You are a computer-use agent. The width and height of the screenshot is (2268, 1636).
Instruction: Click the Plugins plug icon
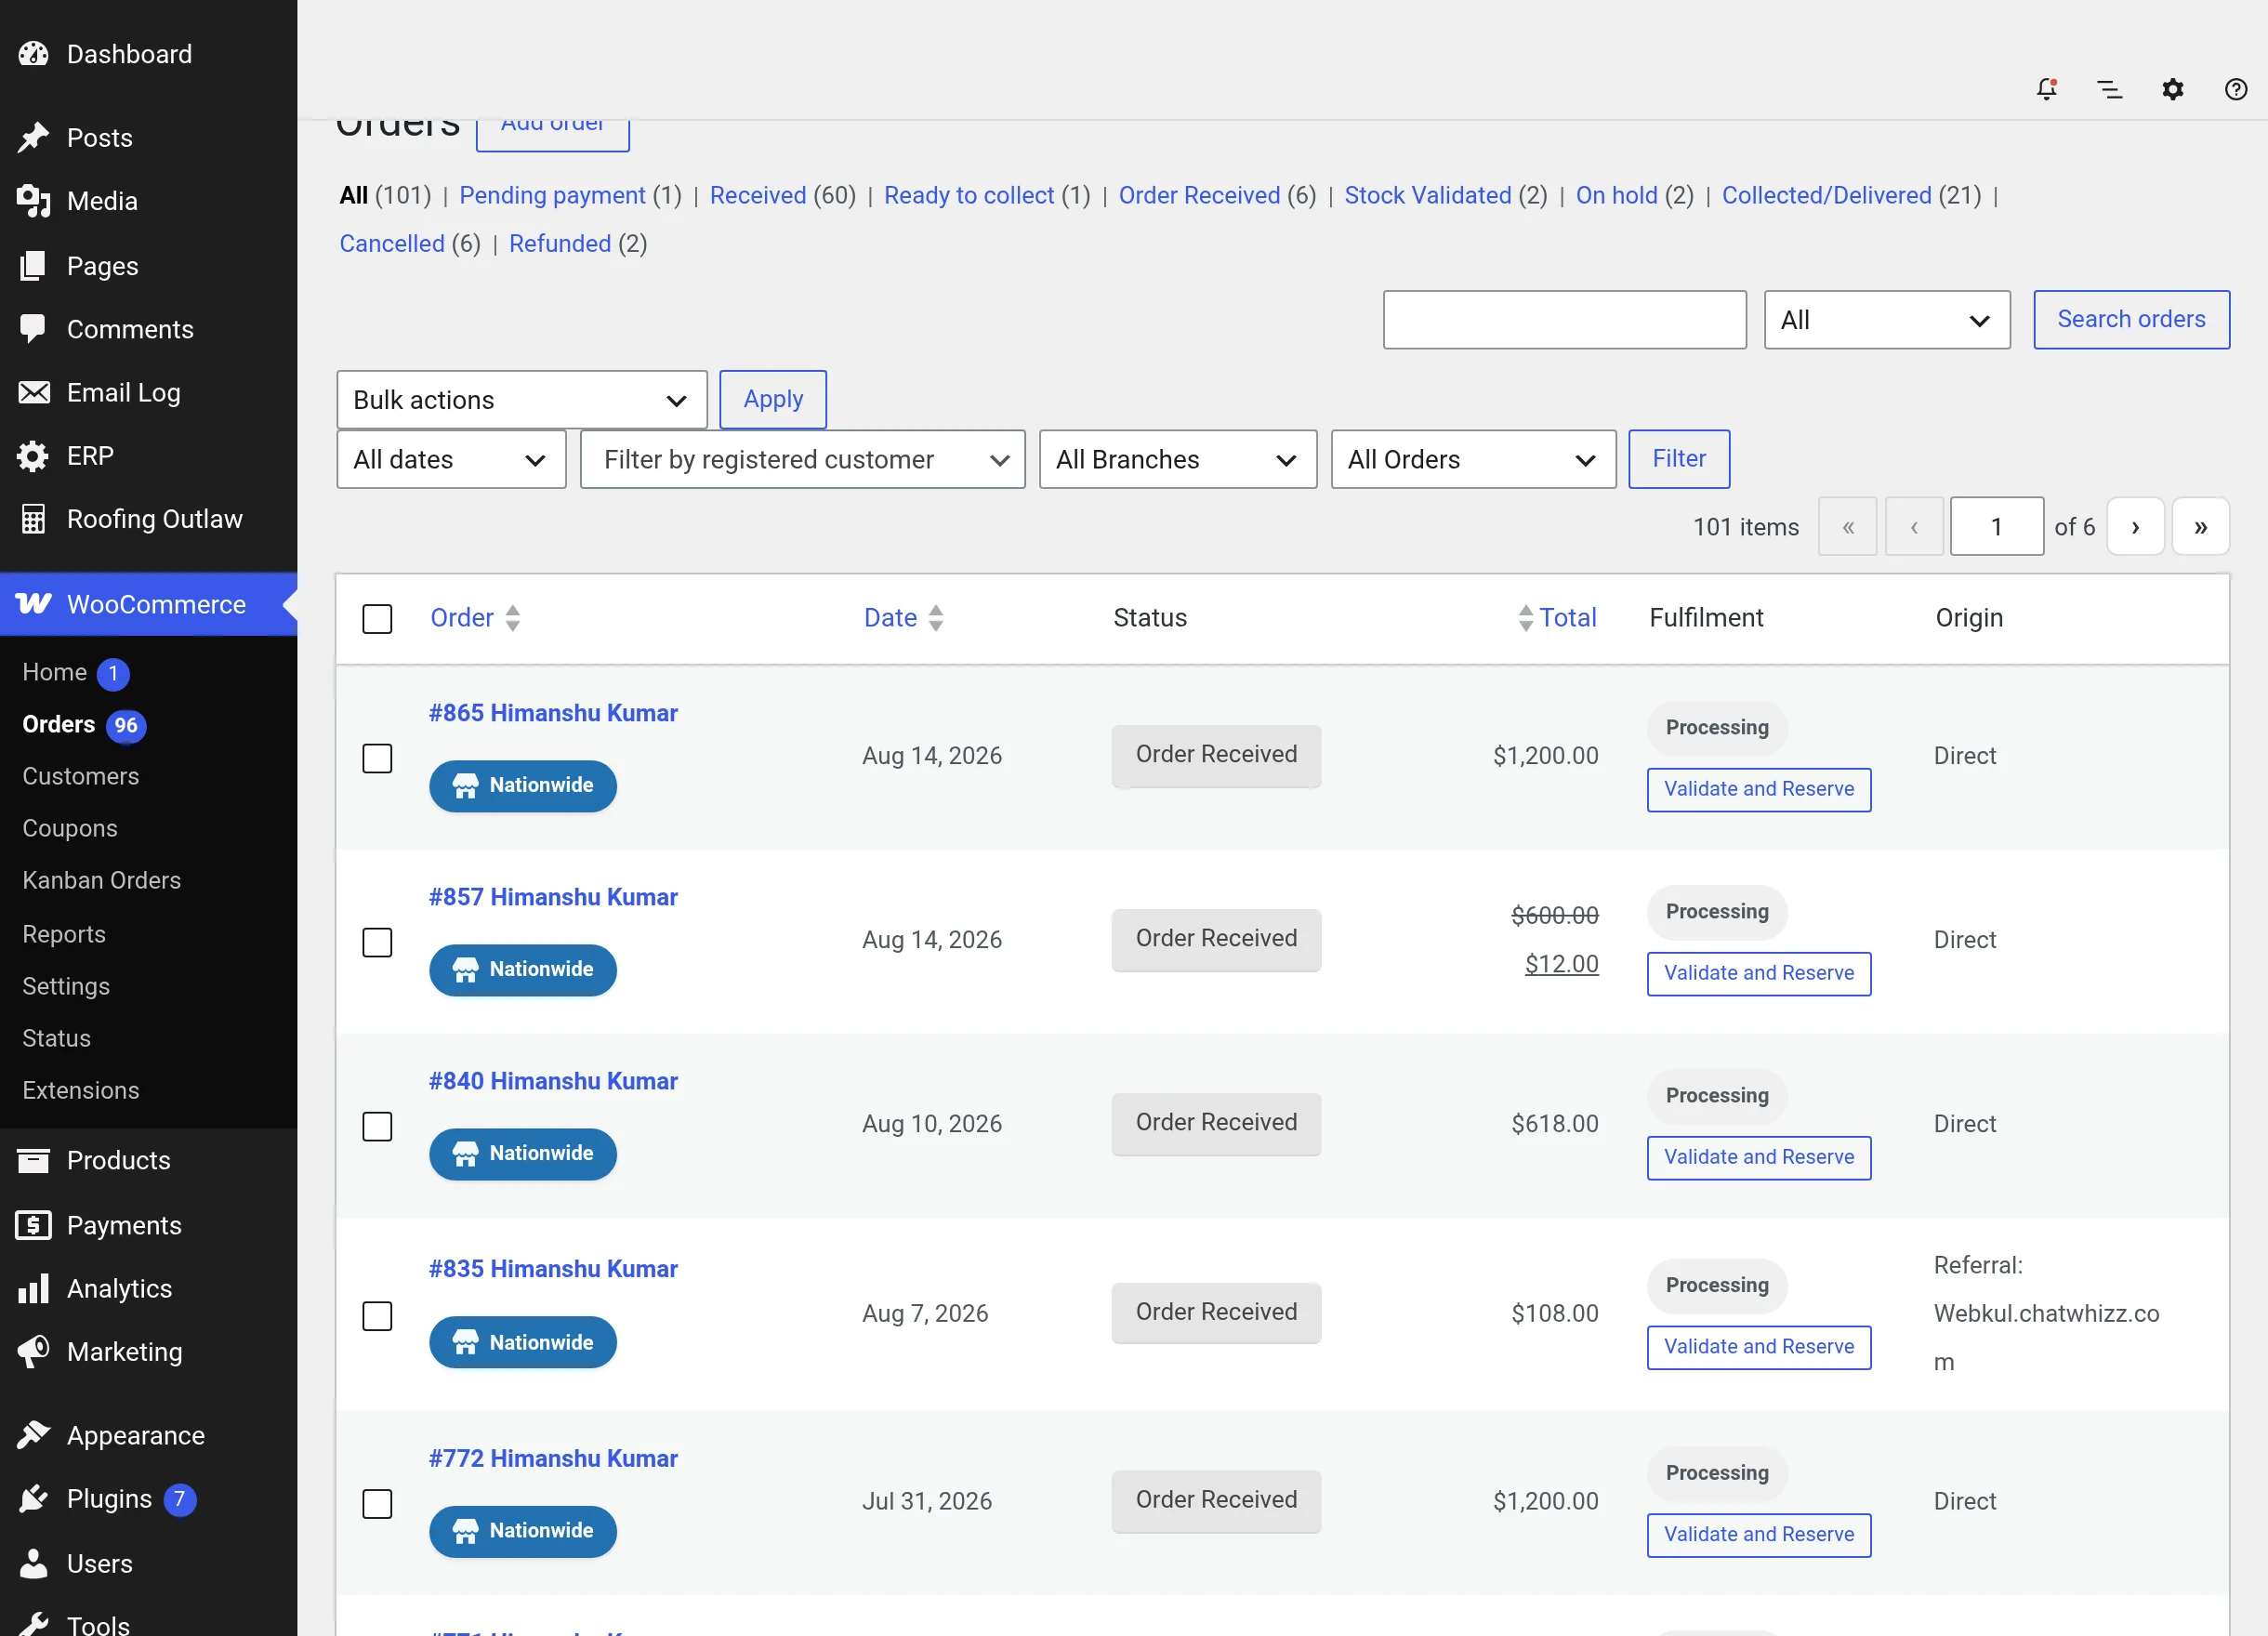(x=33, y=1498)
